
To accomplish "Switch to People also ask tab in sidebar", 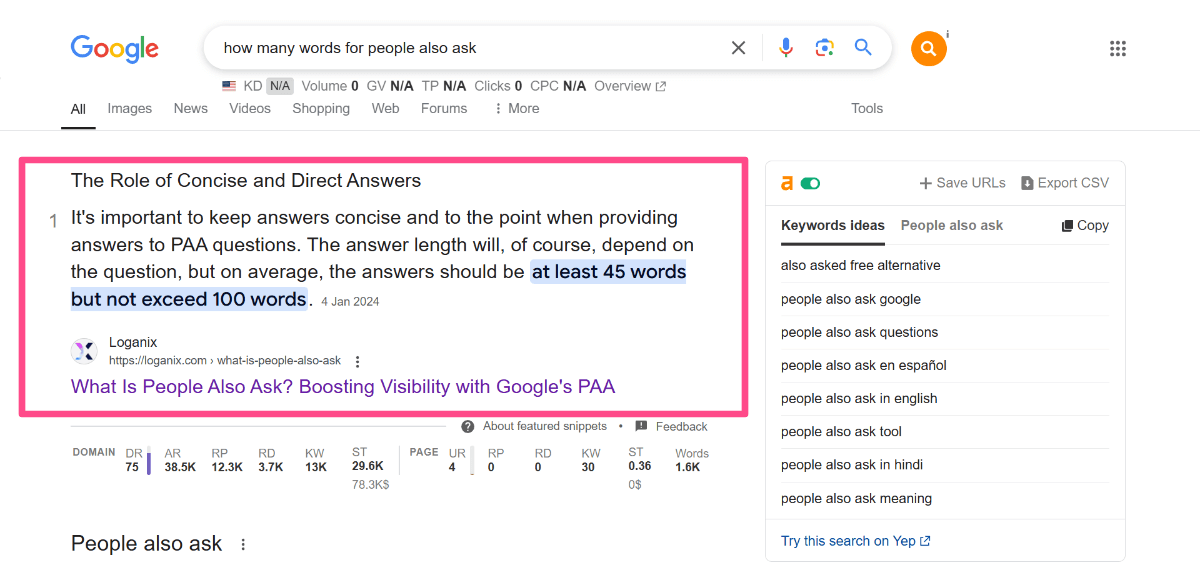I will (x=952, y=225).
